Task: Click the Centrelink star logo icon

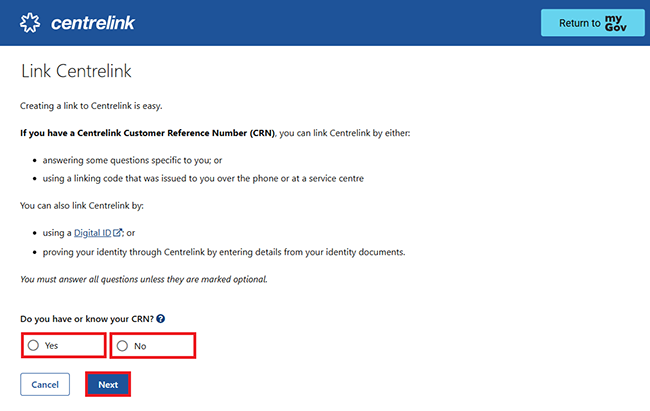Action: (x=31, y=22)
